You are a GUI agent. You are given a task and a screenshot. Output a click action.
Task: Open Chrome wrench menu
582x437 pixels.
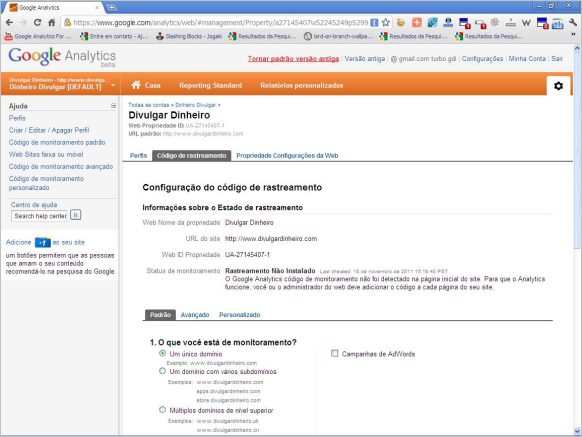573,23
